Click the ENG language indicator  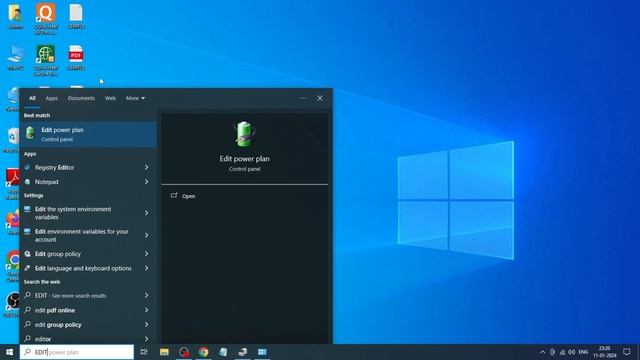click(583, 352)
